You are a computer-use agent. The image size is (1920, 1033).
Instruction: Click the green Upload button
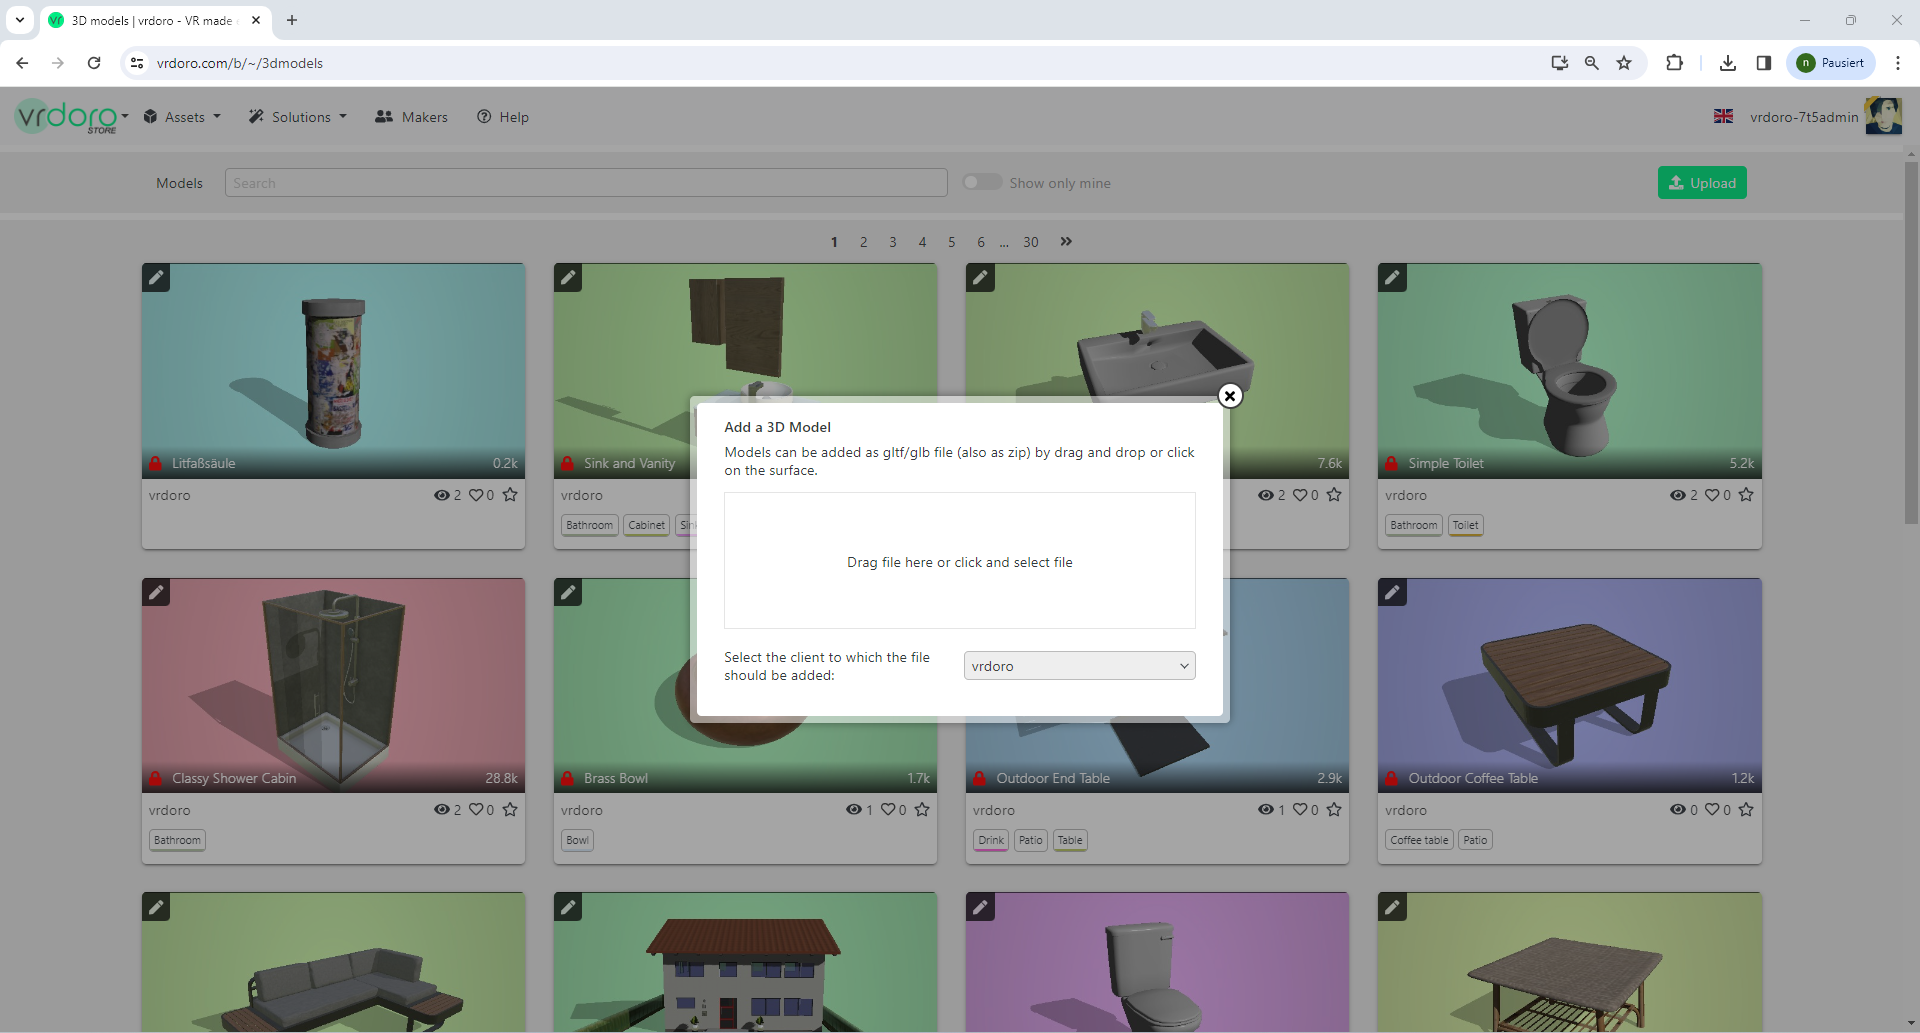click(x=1702, y=183)
